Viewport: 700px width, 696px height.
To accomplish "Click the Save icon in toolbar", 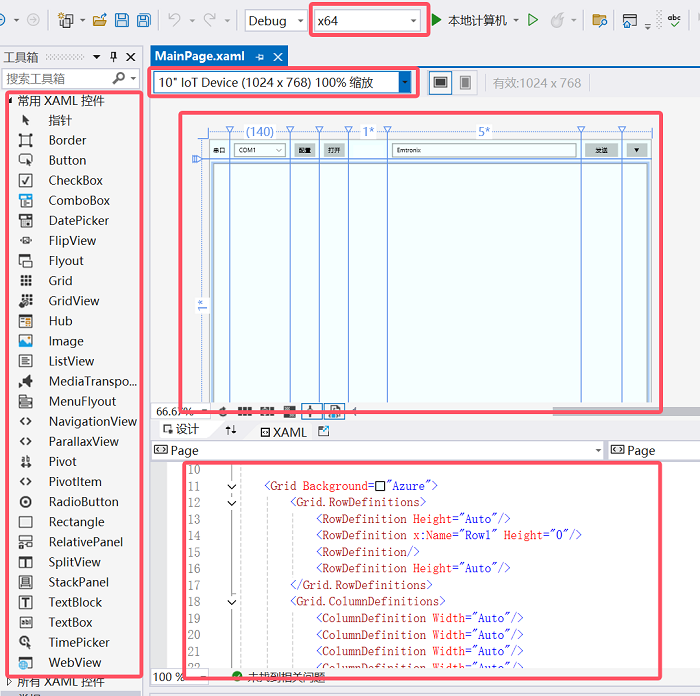I will point(121,20).
